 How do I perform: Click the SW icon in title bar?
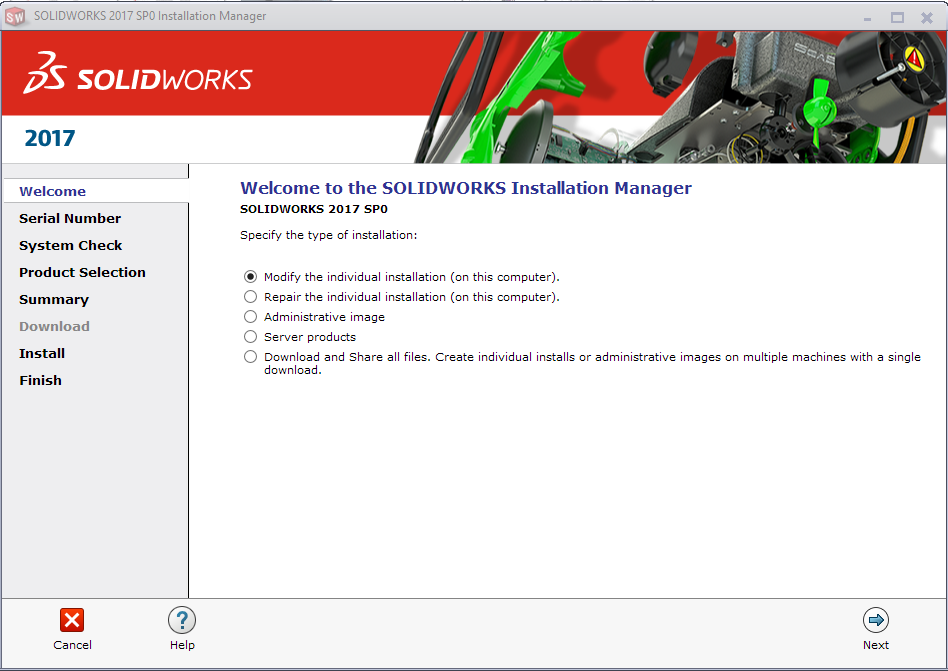pos(15,16)
